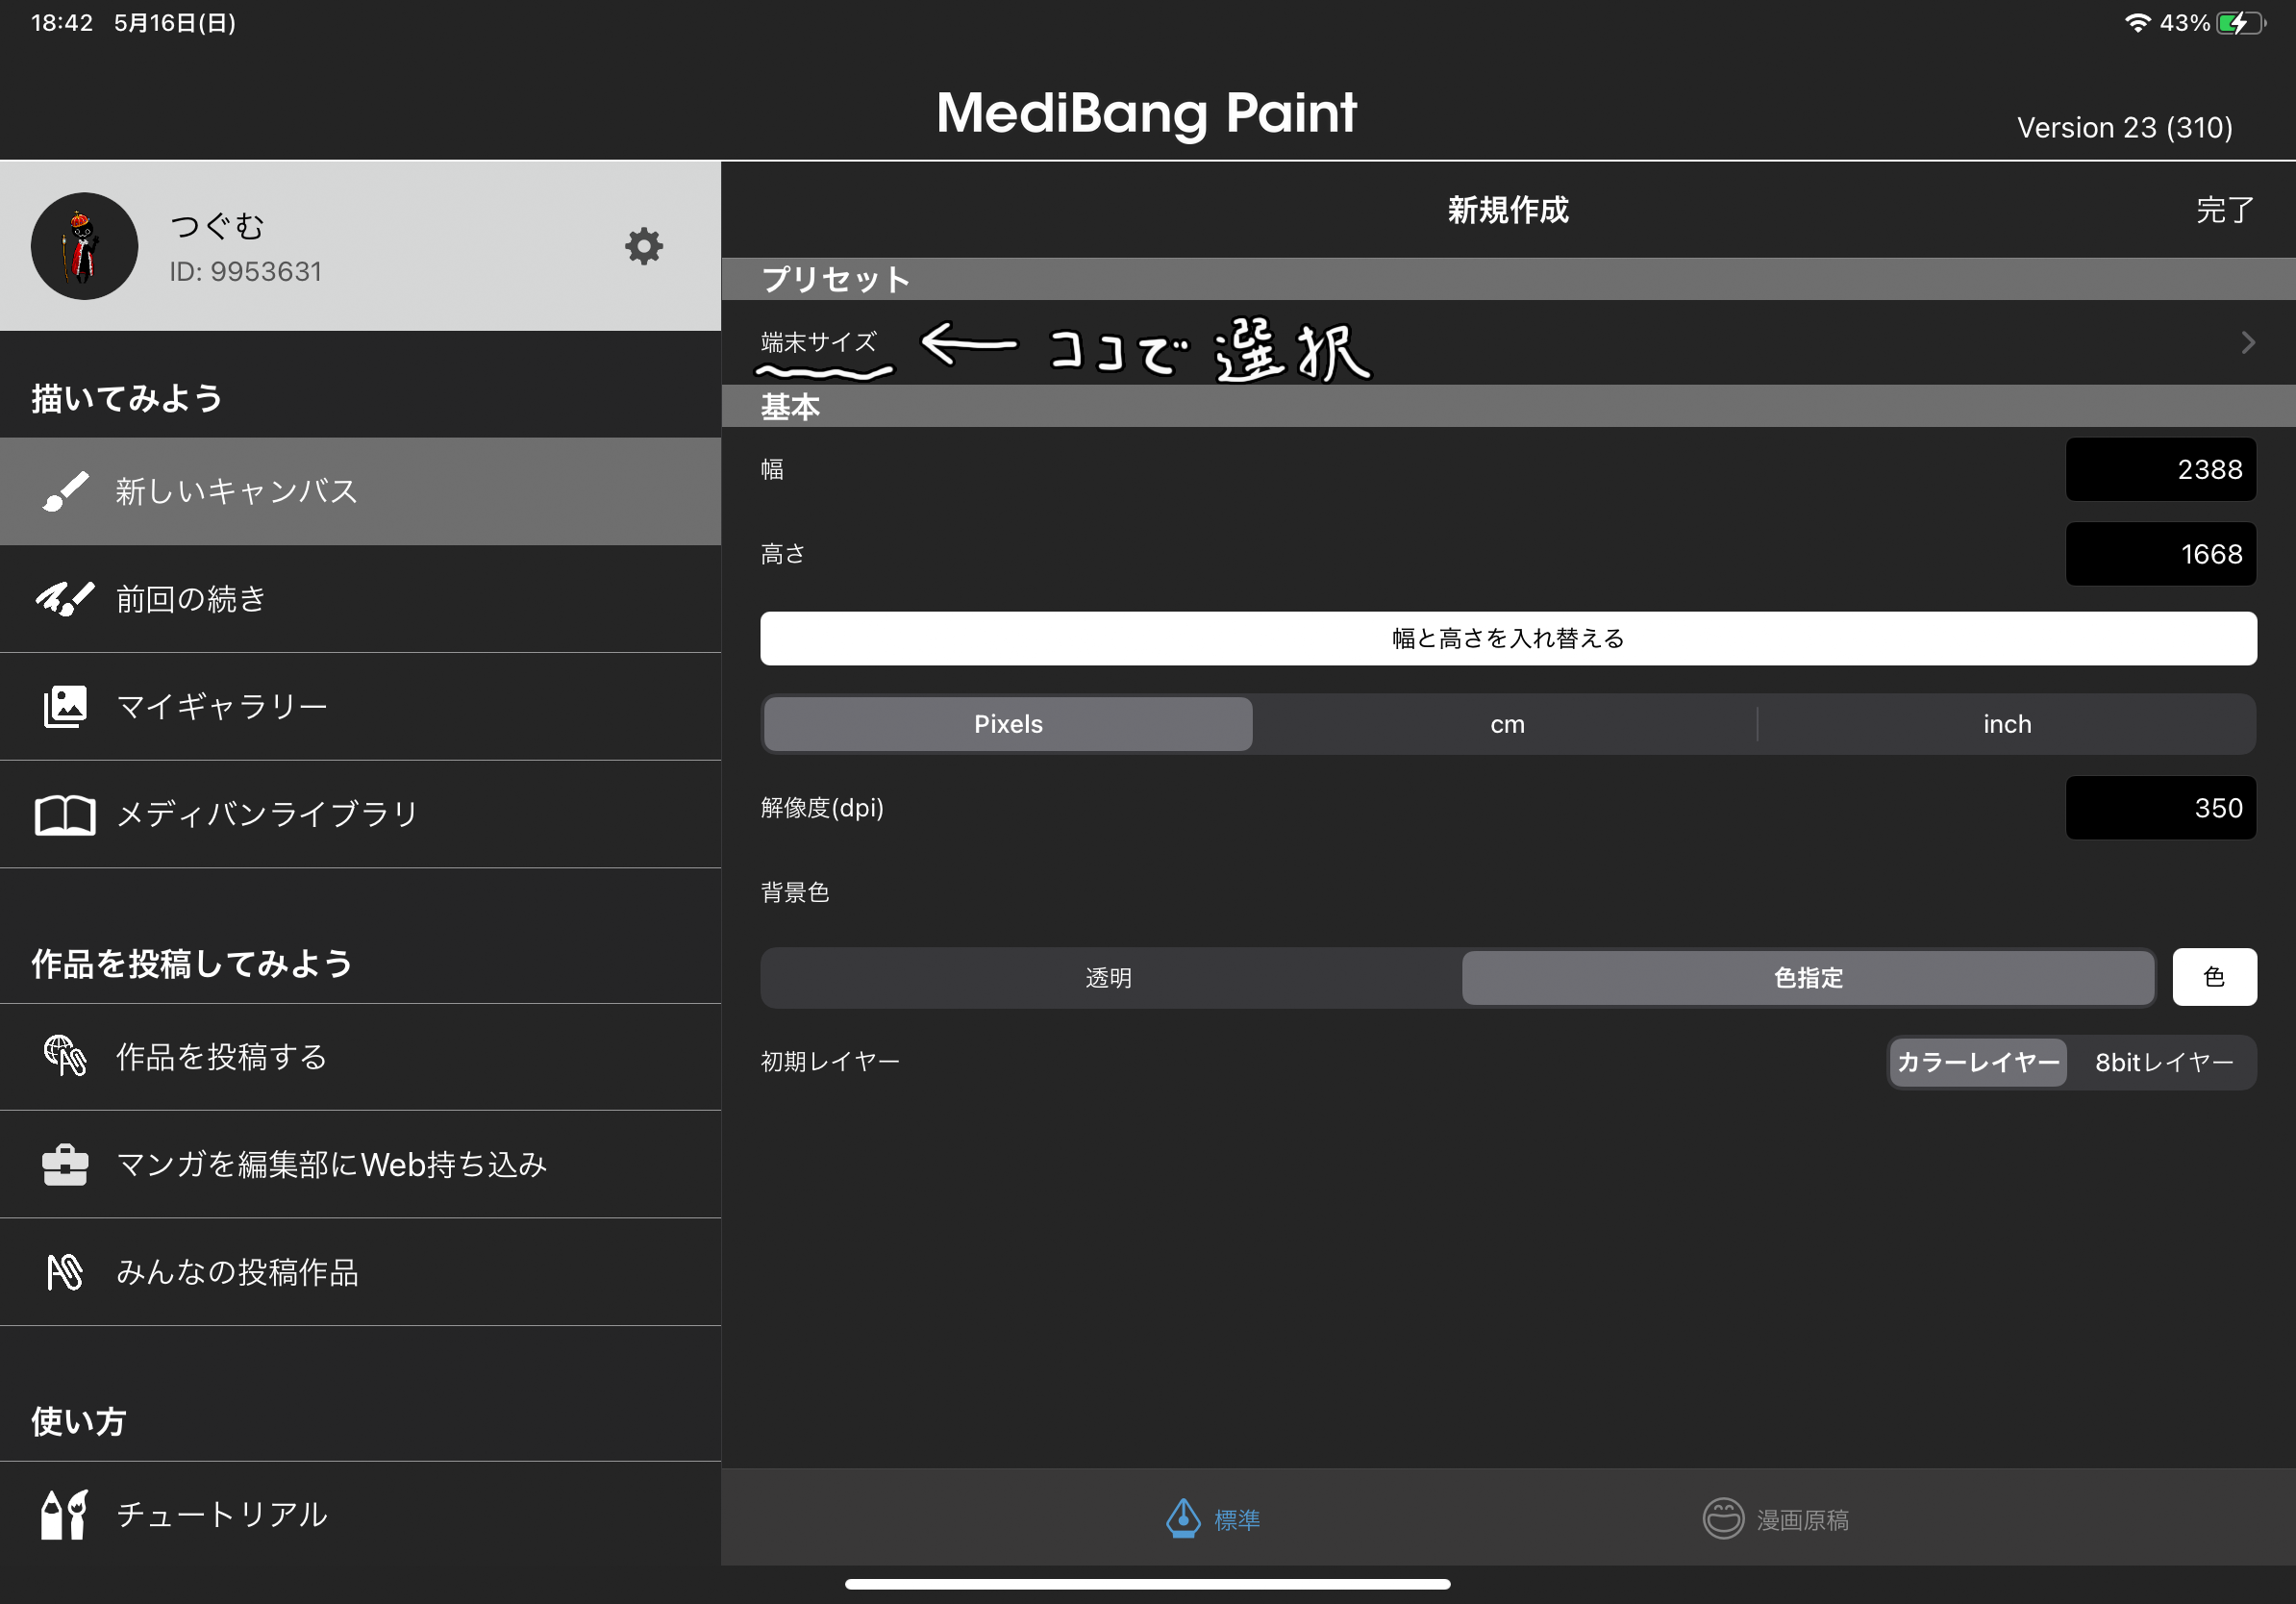Screen dimensions: 2296x1604
Task: Select Pixels unit toggle
Action: pyautogui.click(x=1011, y=721)
